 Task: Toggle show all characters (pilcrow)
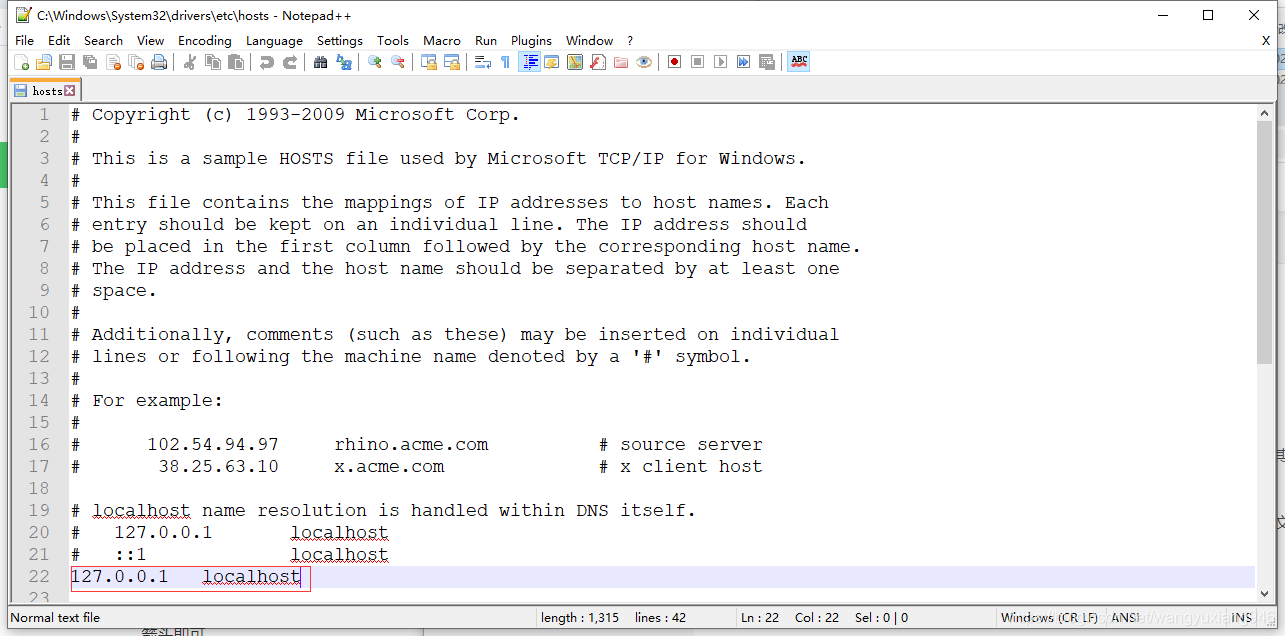[506, 62]
